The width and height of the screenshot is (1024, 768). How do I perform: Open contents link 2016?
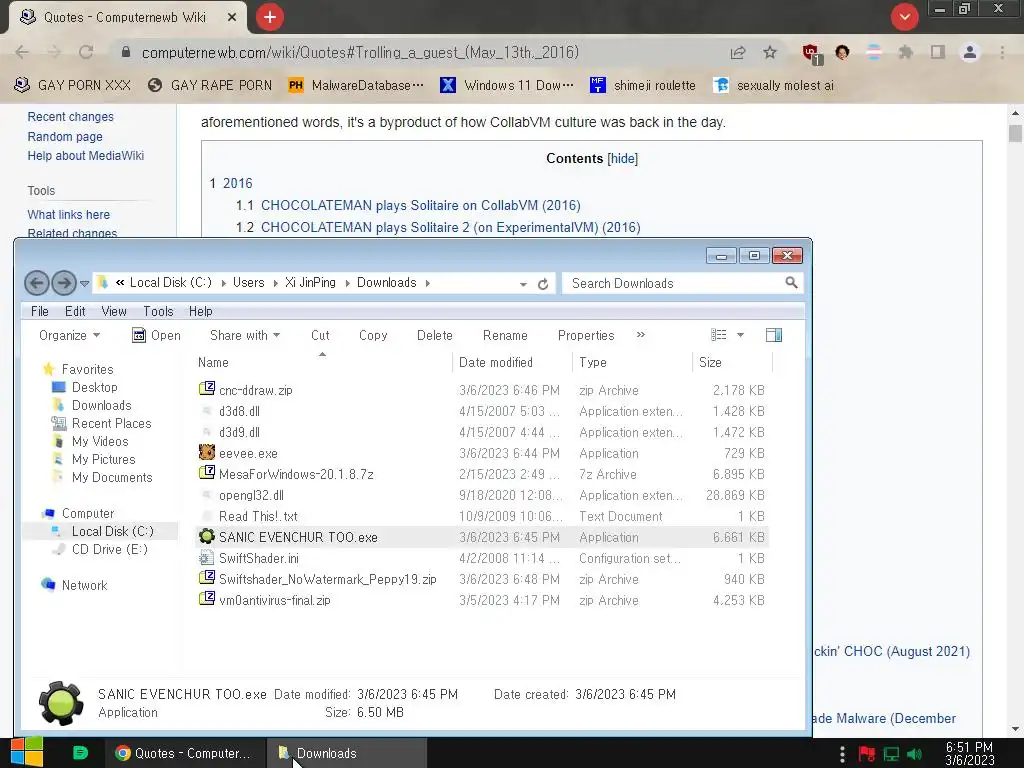point(238,183)
